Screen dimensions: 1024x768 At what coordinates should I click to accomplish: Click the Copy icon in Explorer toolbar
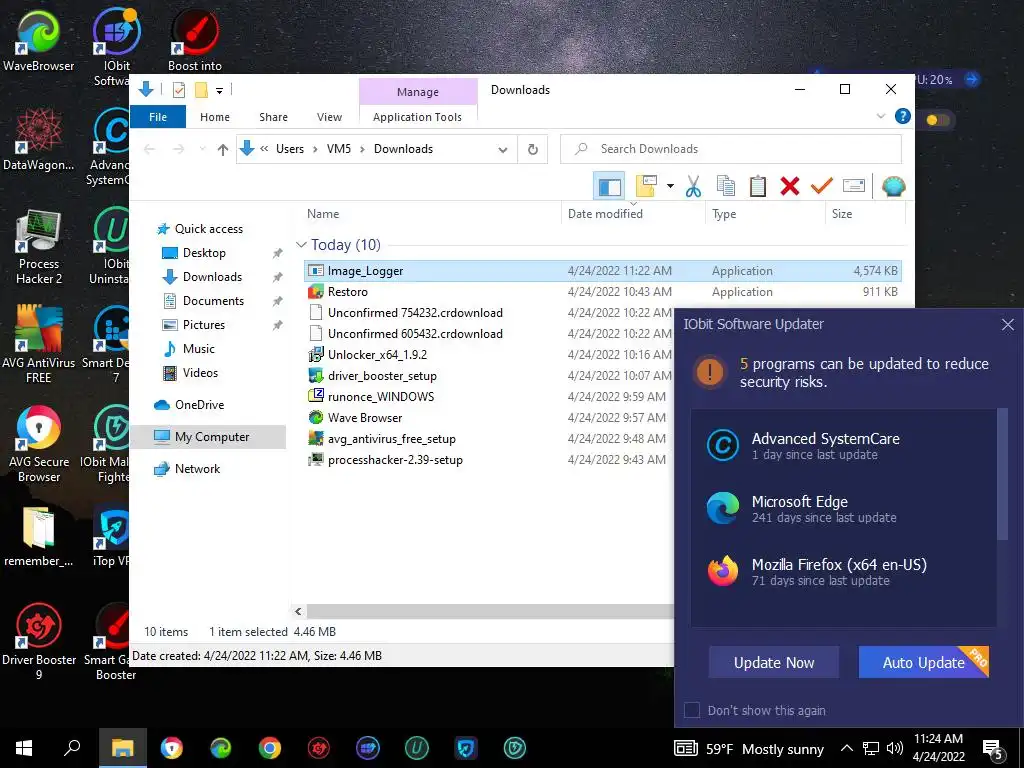click(x=726, y=186)
